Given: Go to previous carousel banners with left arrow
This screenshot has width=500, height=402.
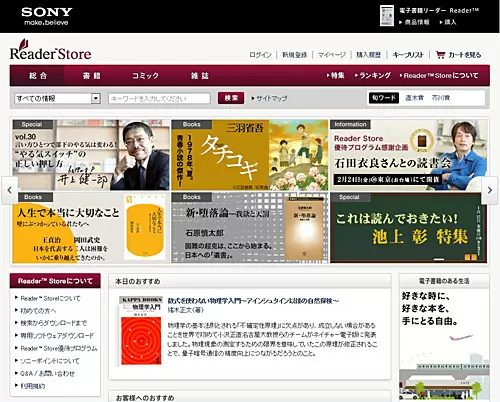Looking at the screenshot, I should 9,190.
